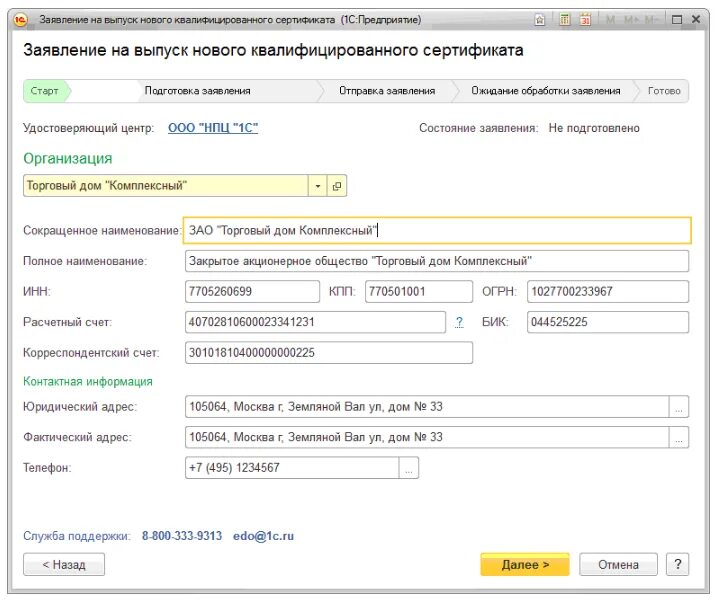Viewport: 715px width, 600px height.
Task: Open help with the ? button
Action: click(x=678, y=565)
